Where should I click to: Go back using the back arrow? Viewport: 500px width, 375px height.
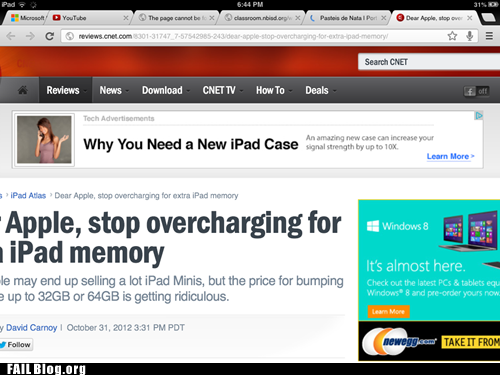[x=11, y=36]
